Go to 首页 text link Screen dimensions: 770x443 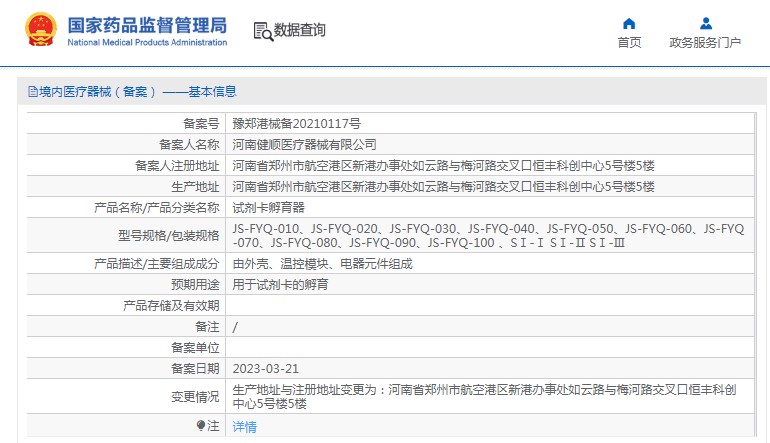(629, 43)
